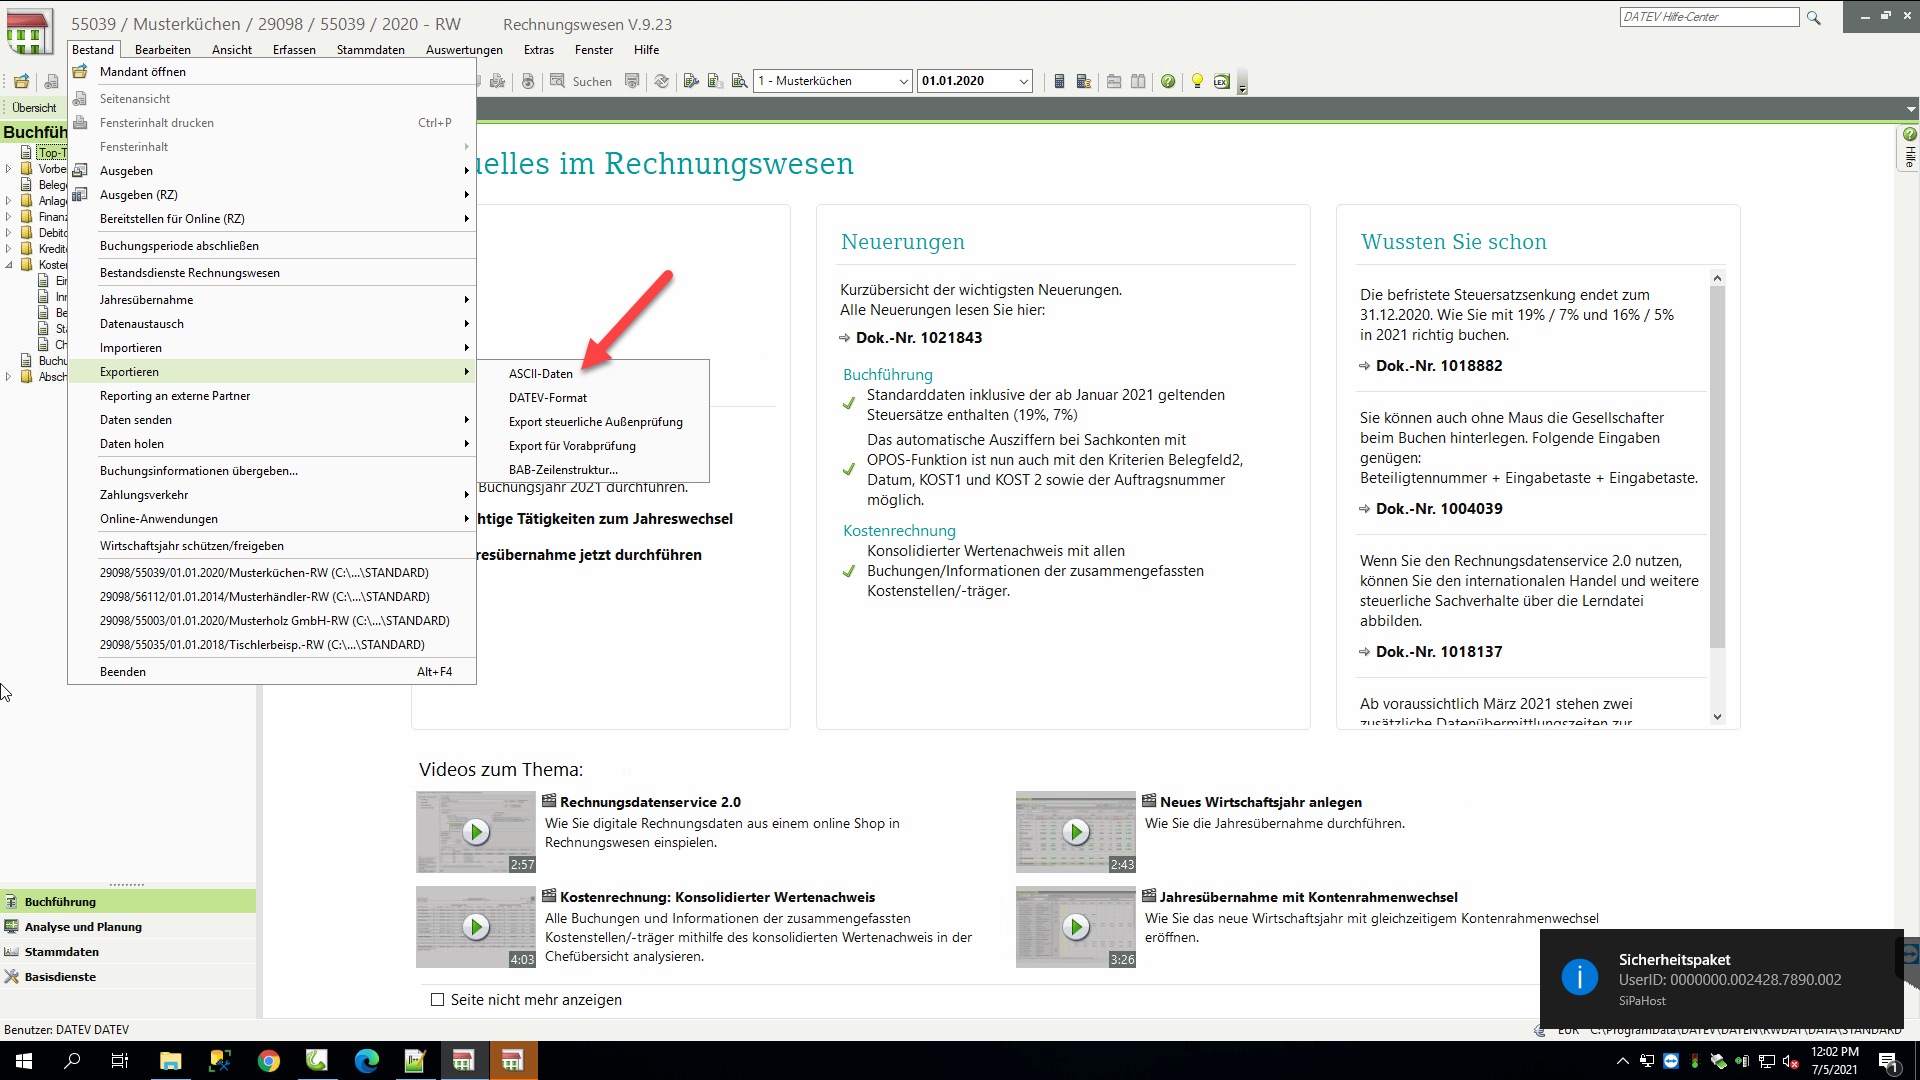Click Jahresübernahme jetzt durchführen
1920x1080 pixels.
point(589,554)
